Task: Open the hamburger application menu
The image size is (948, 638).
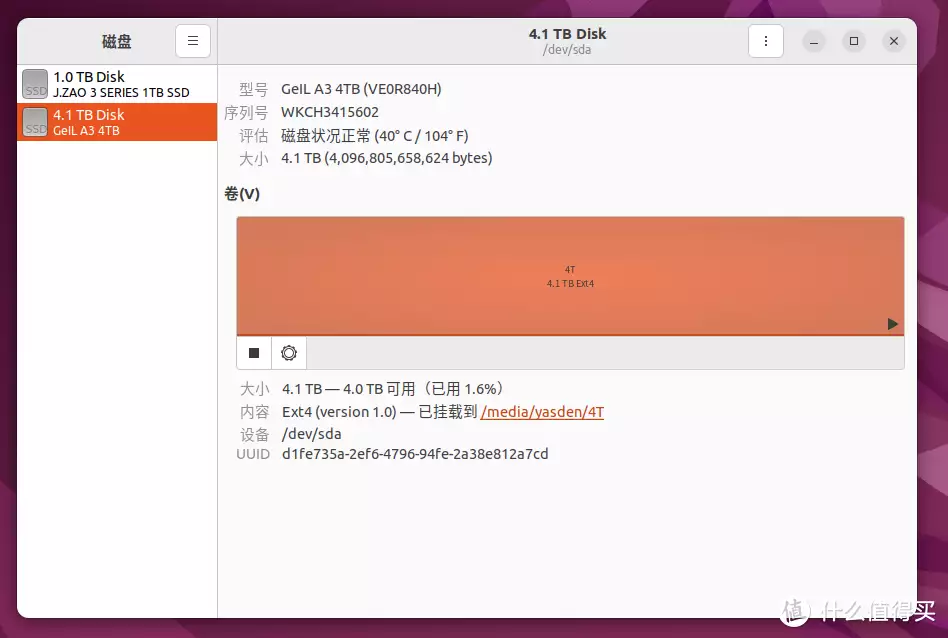Action: [193, 41]
